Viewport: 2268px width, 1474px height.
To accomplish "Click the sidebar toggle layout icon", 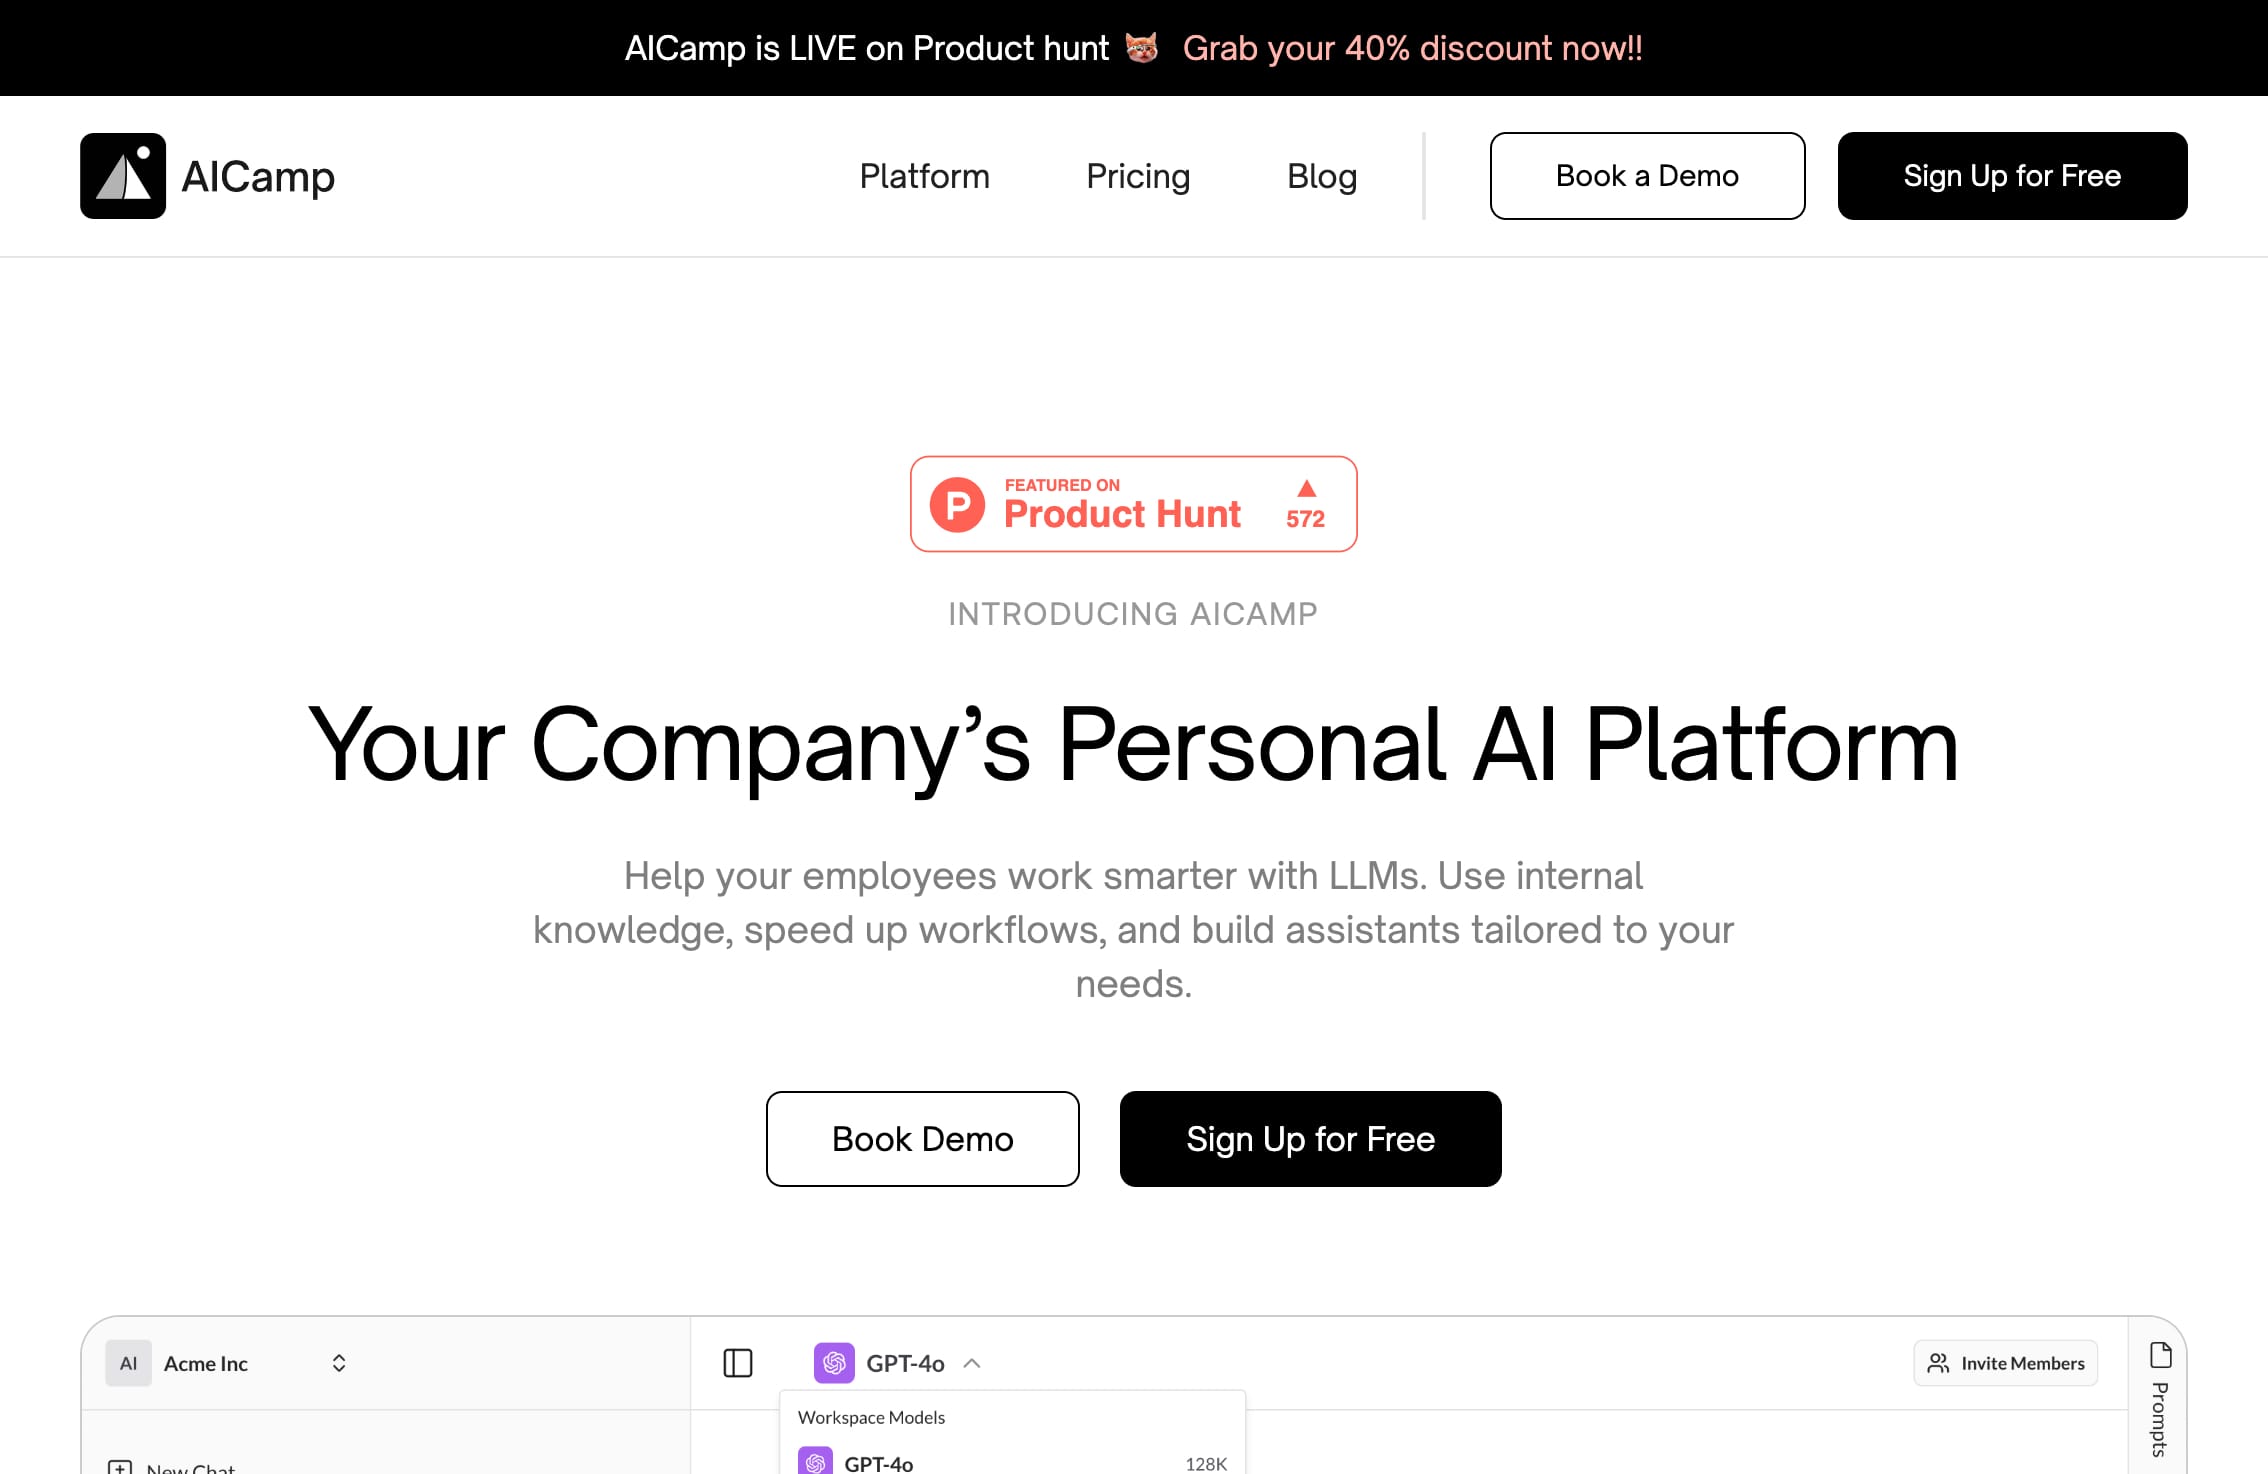I will coord(737,1362).
